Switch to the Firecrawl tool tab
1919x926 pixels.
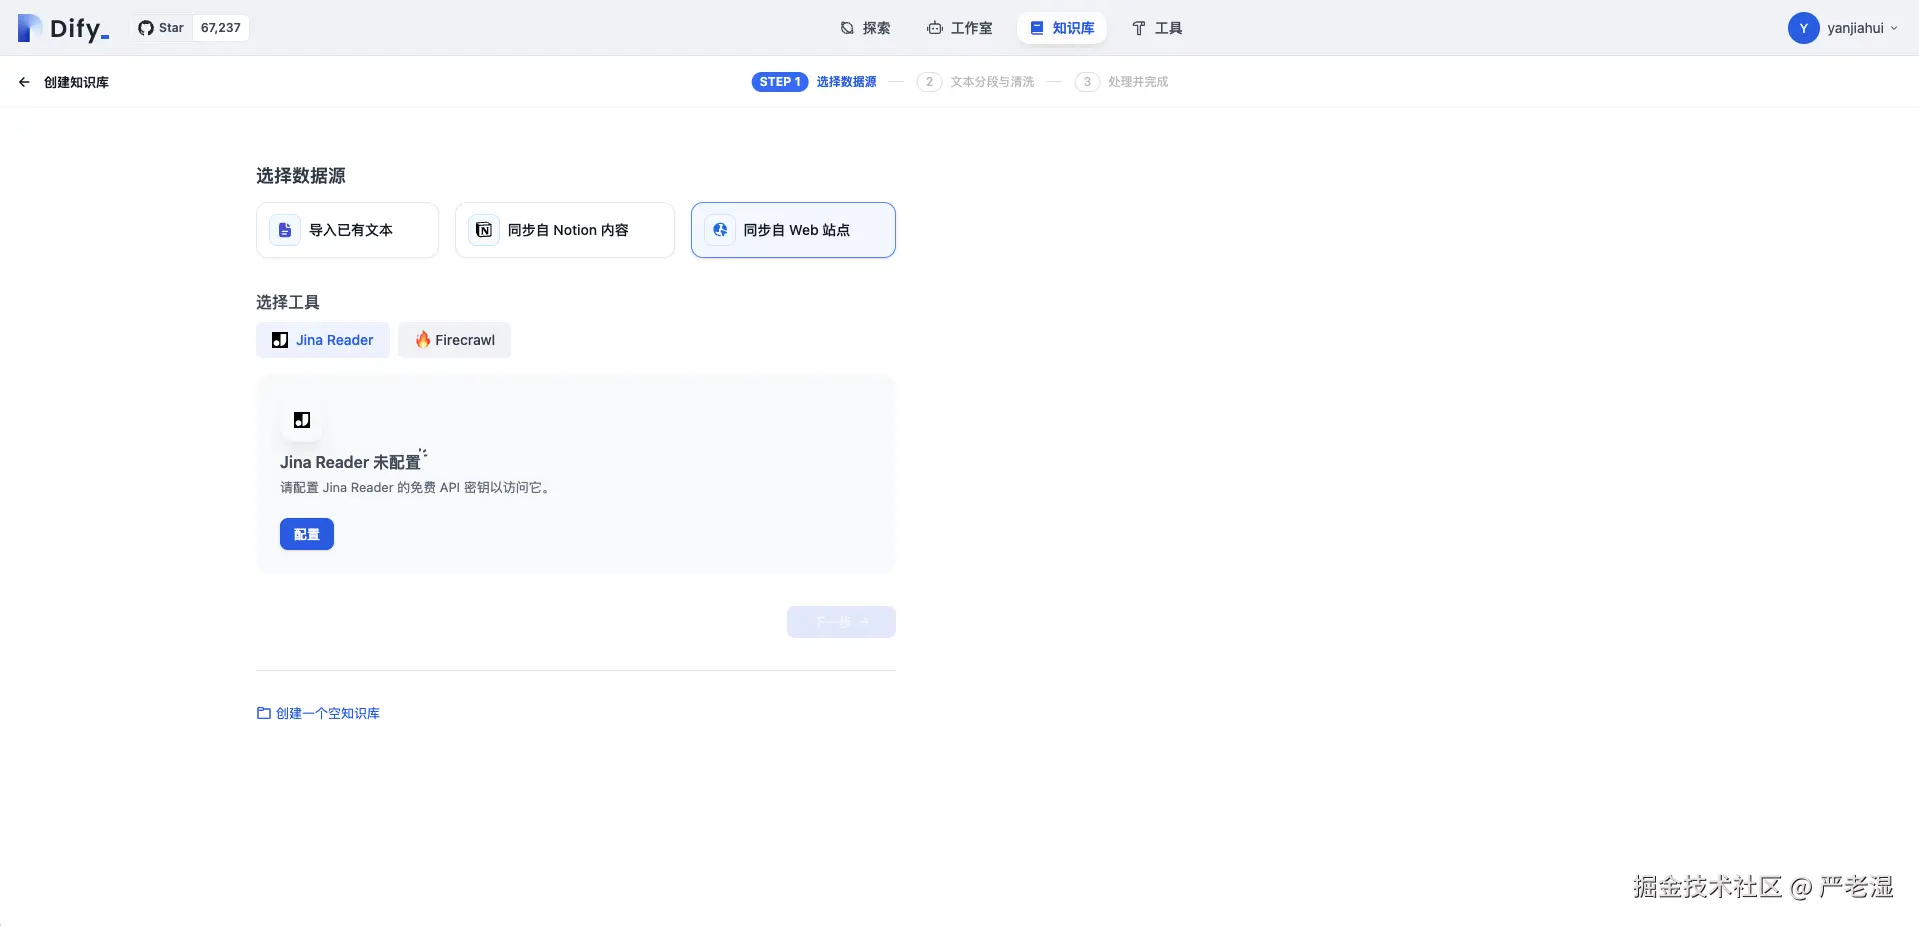455,340
